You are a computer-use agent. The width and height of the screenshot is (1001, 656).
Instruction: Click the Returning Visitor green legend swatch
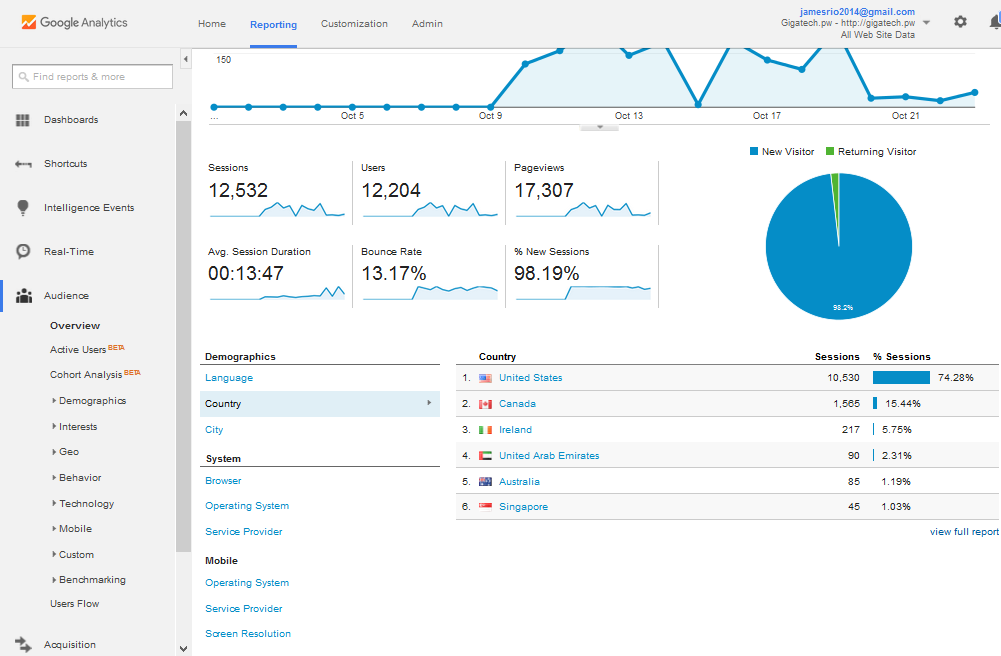click(830, 151)
